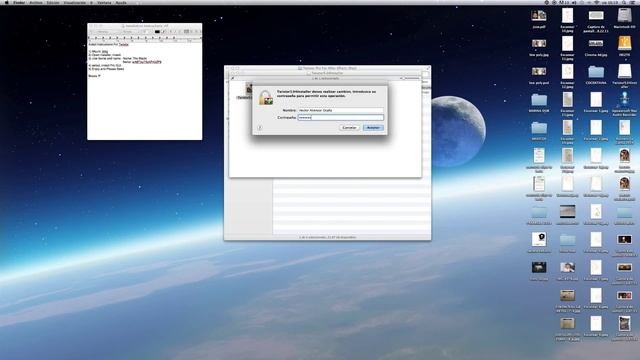Open the Edición menu
Screen dimensions: 640x360
(x=53, y=2)
